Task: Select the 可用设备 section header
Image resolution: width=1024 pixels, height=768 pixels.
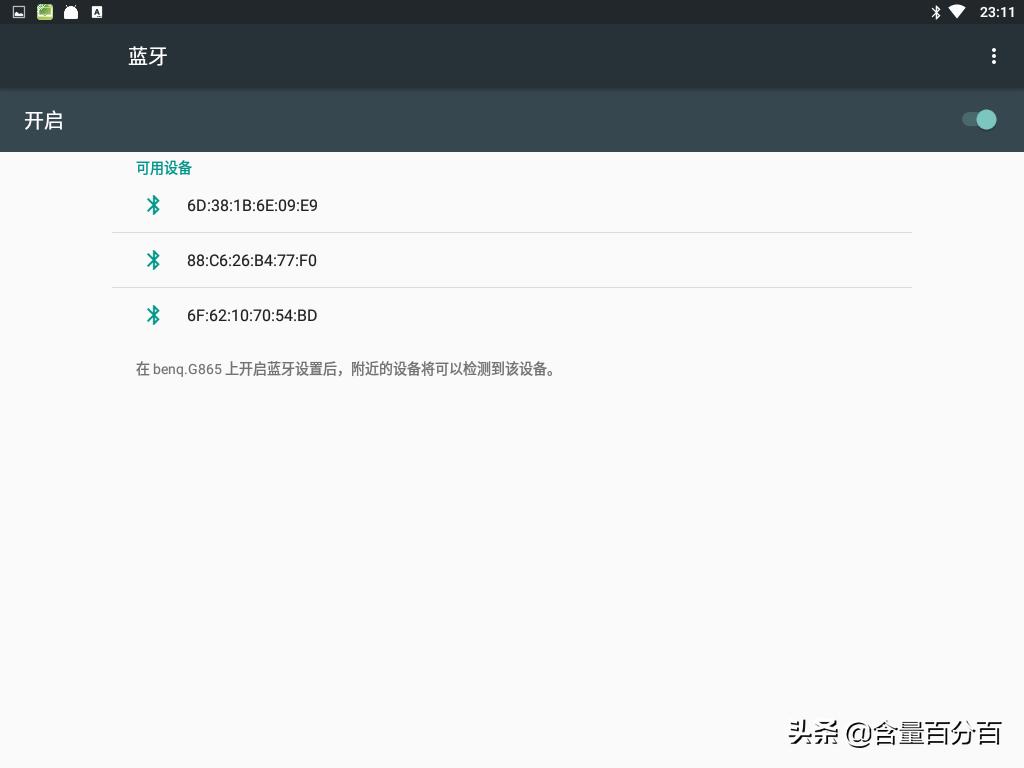Action: tap(164, 168)
